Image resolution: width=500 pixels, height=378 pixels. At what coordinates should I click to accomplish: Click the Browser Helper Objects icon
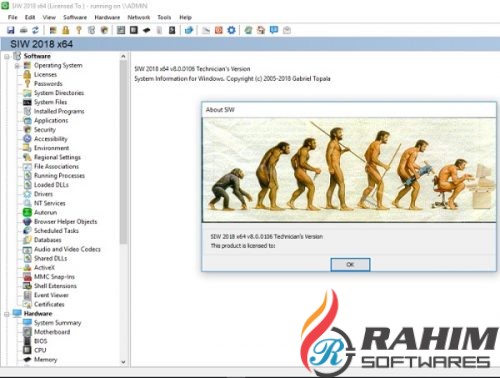[27, 222]
